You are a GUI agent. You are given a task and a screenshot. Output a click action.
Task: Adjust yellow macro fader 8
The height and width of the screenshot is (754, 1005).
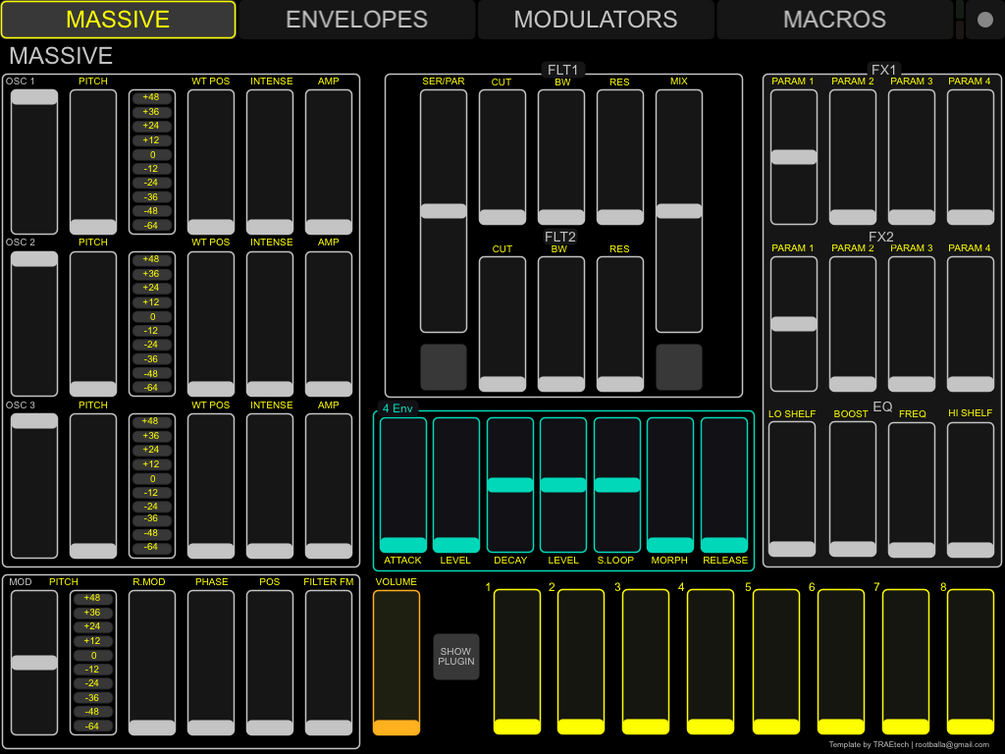(970, 662)
